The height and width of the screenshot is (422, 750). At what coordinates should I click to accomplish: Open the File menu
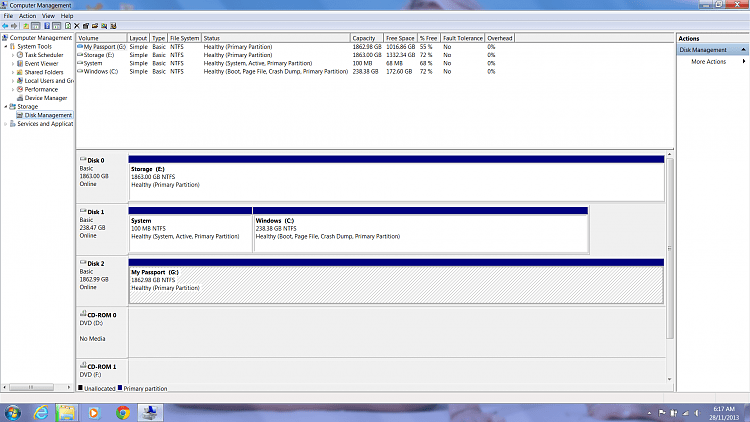point(8,16)
